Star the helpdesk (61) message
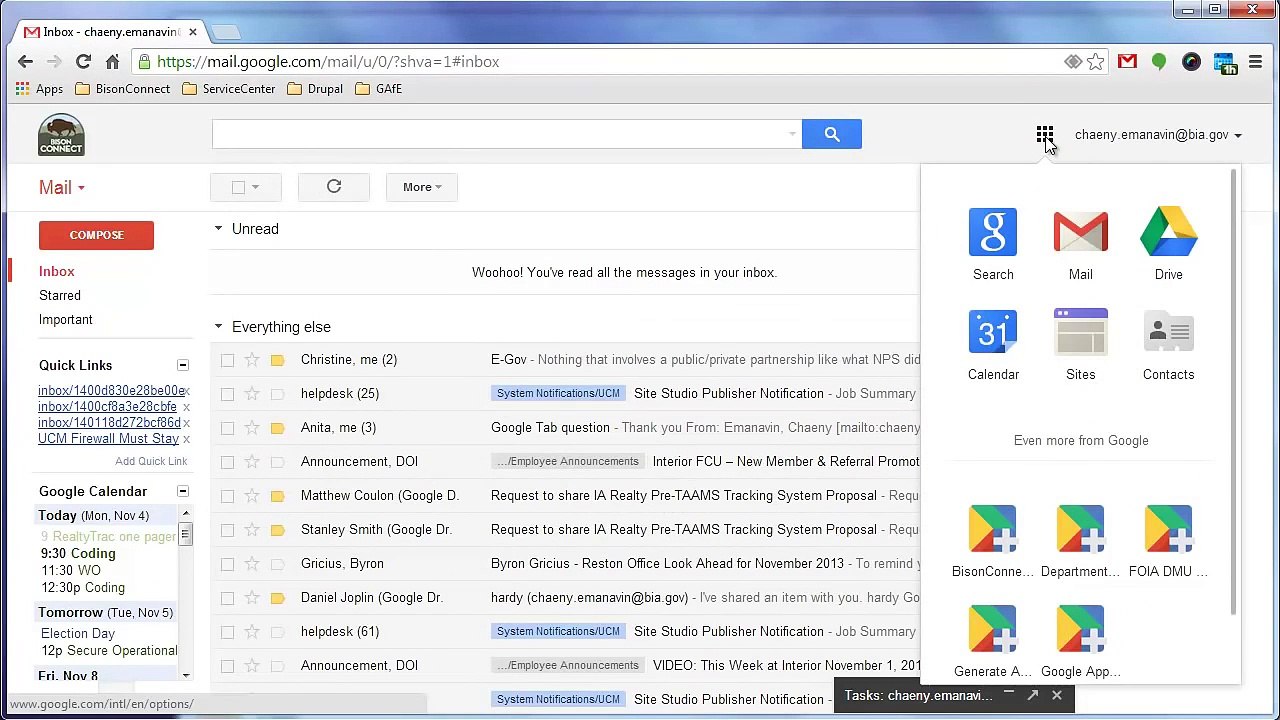This screenshot has height=720, width=1280. [x=252, y=632]
